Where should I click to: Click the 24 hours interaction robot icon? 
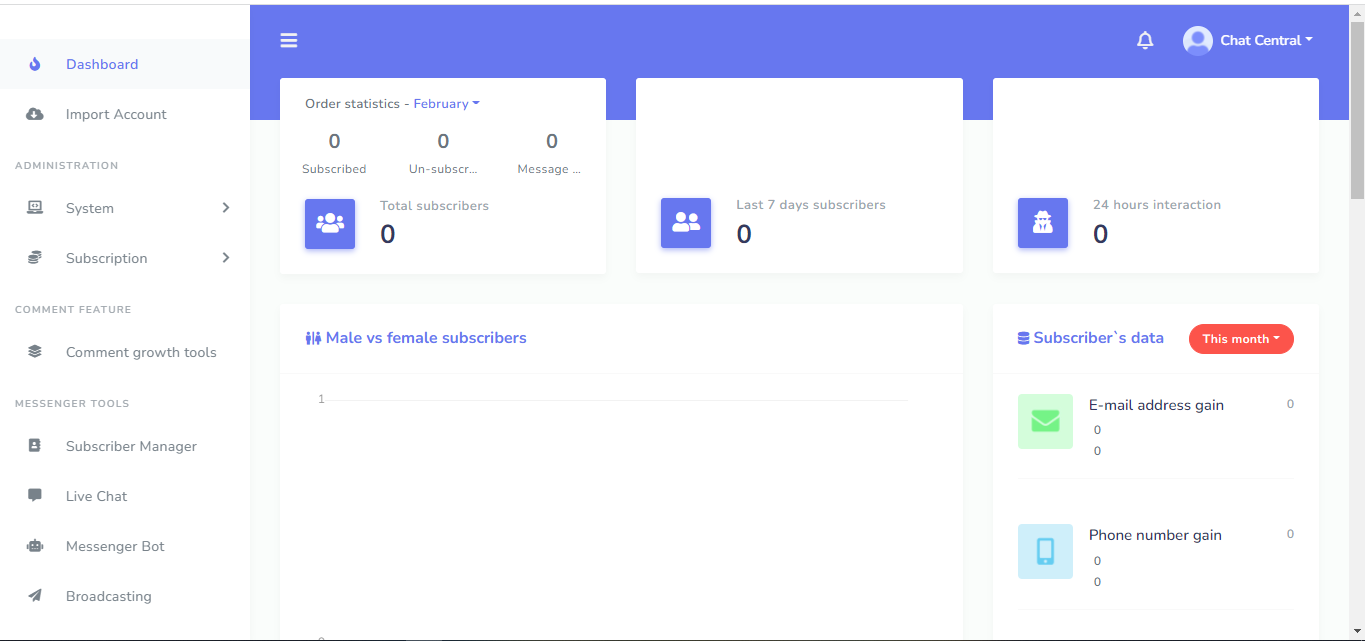(x=1043, y=223)
